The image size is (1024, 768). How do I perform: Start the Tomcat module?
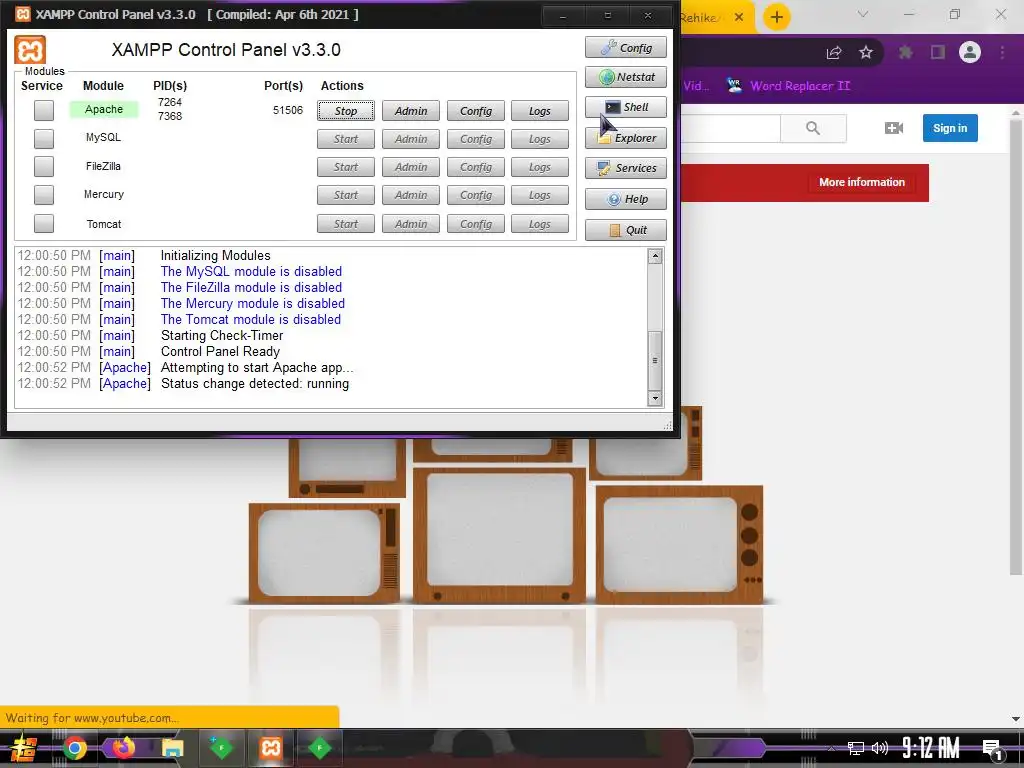(346, 224)
